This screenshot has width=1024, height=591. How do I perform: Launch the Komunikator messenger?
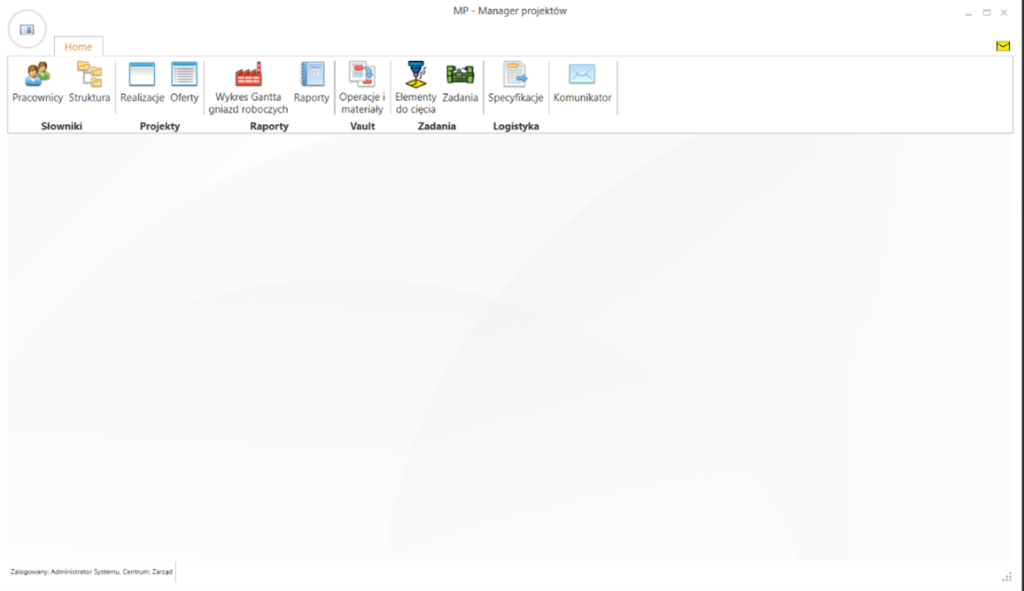(583, 83)
